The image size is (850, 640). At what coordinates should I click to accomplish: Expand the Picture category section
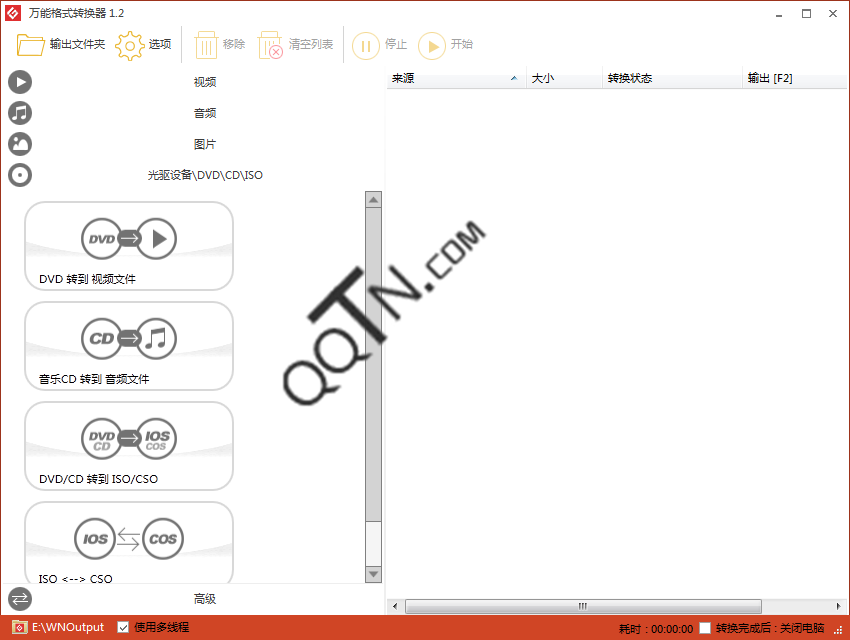pyautogui.click(x=204, y=144)
